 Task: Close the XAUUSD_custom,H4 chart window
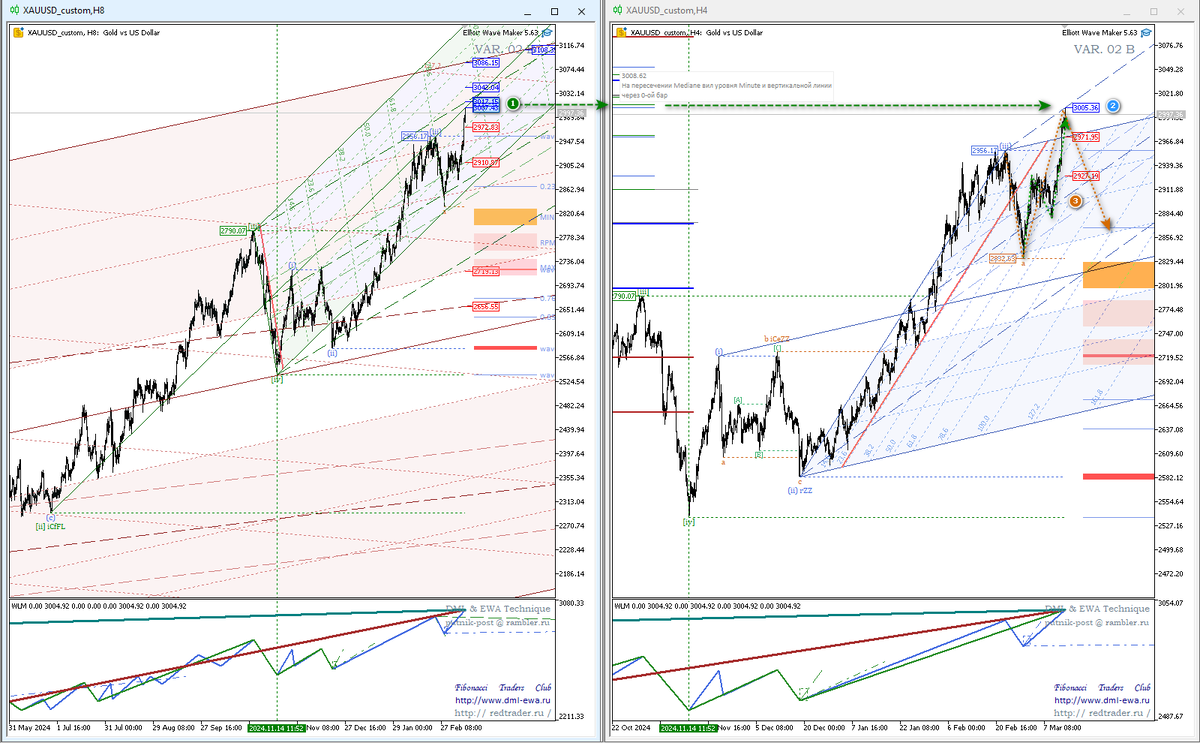[1180, 10]
